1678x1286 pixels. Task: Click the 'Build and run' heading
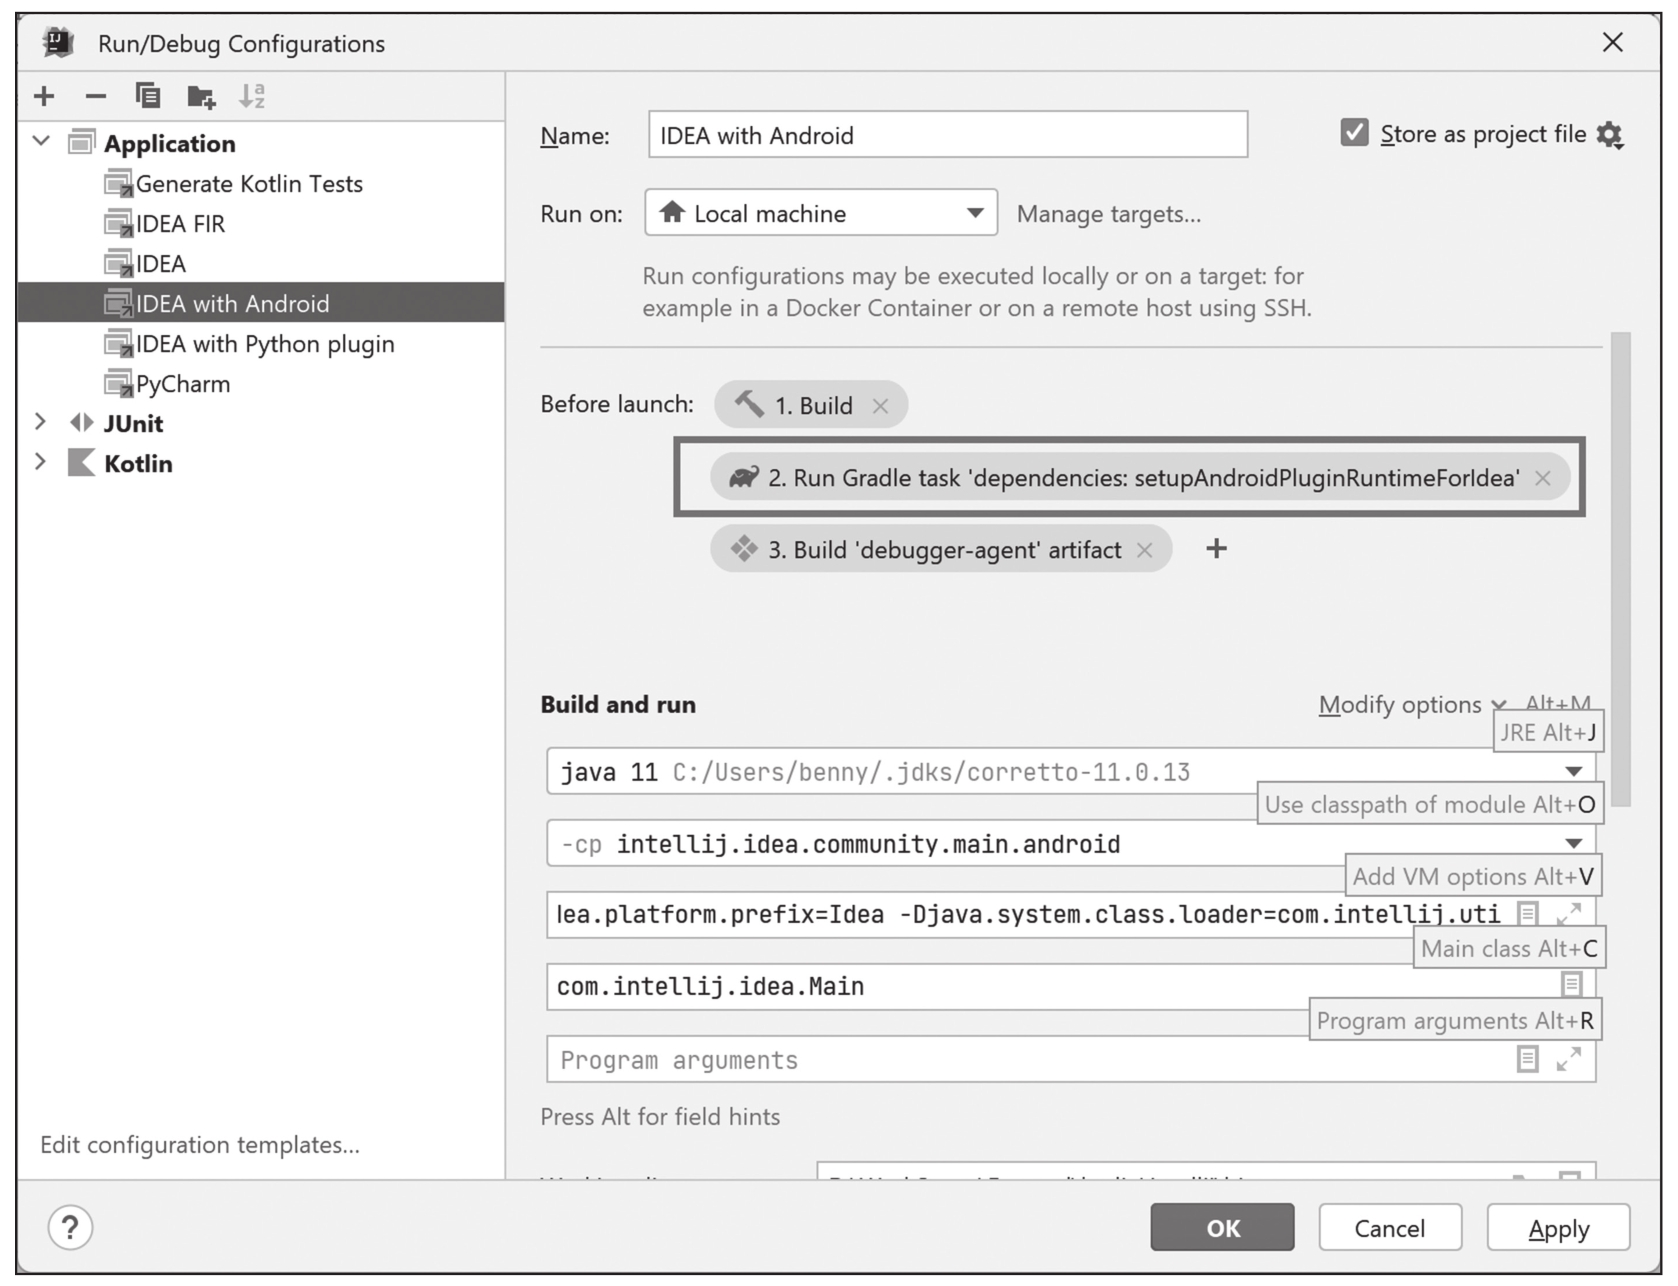tap(618, 705)
